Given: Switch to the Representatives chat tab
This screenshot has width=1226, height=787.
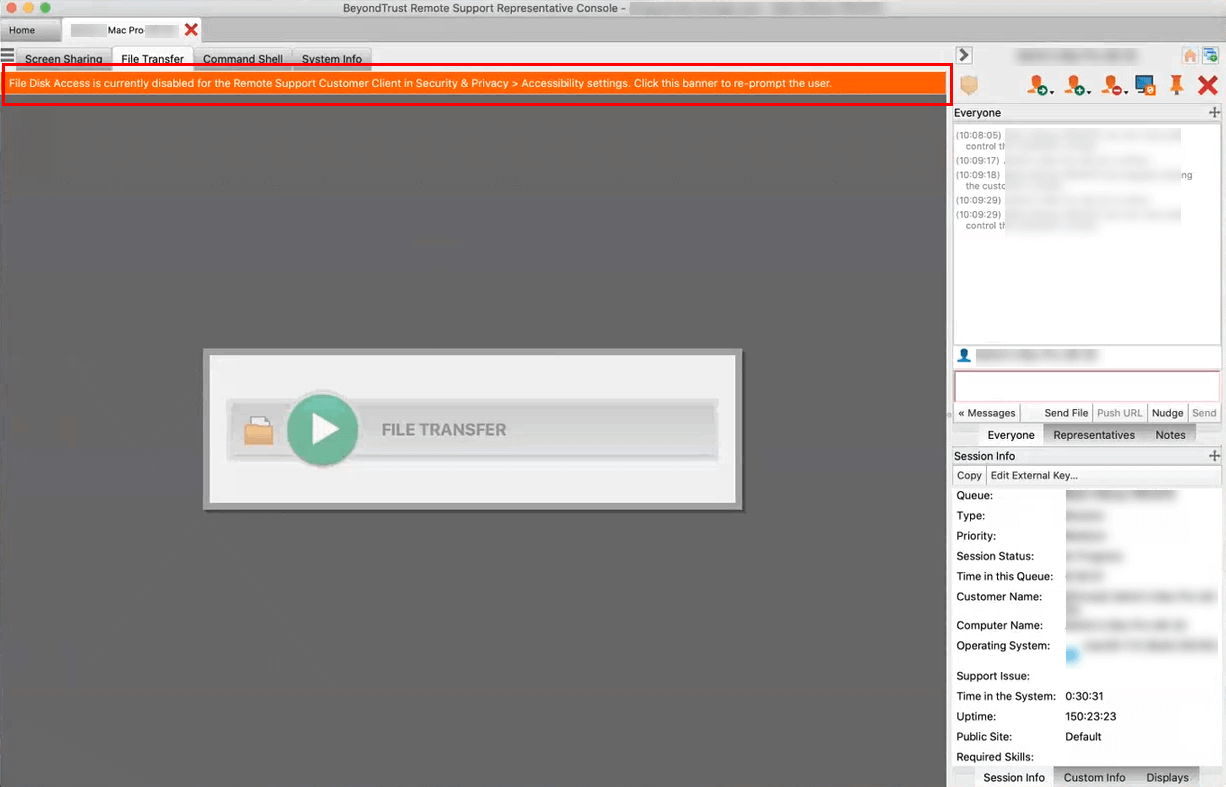Looking at the screenshot, I should coord(1094,435).
